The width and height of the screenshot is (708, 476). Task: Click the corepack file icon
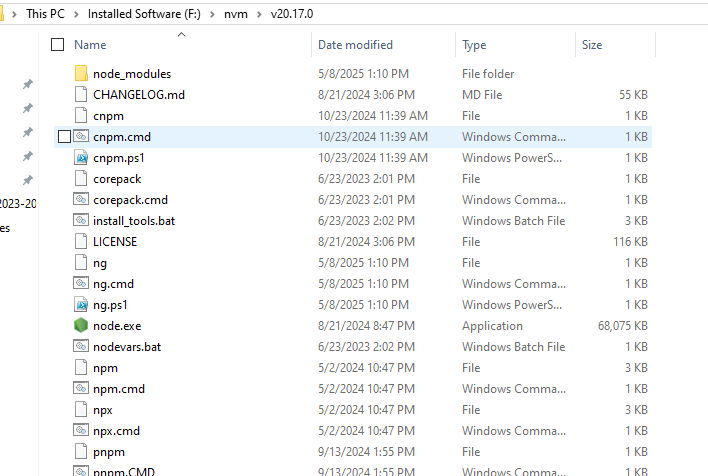point(81,178)
